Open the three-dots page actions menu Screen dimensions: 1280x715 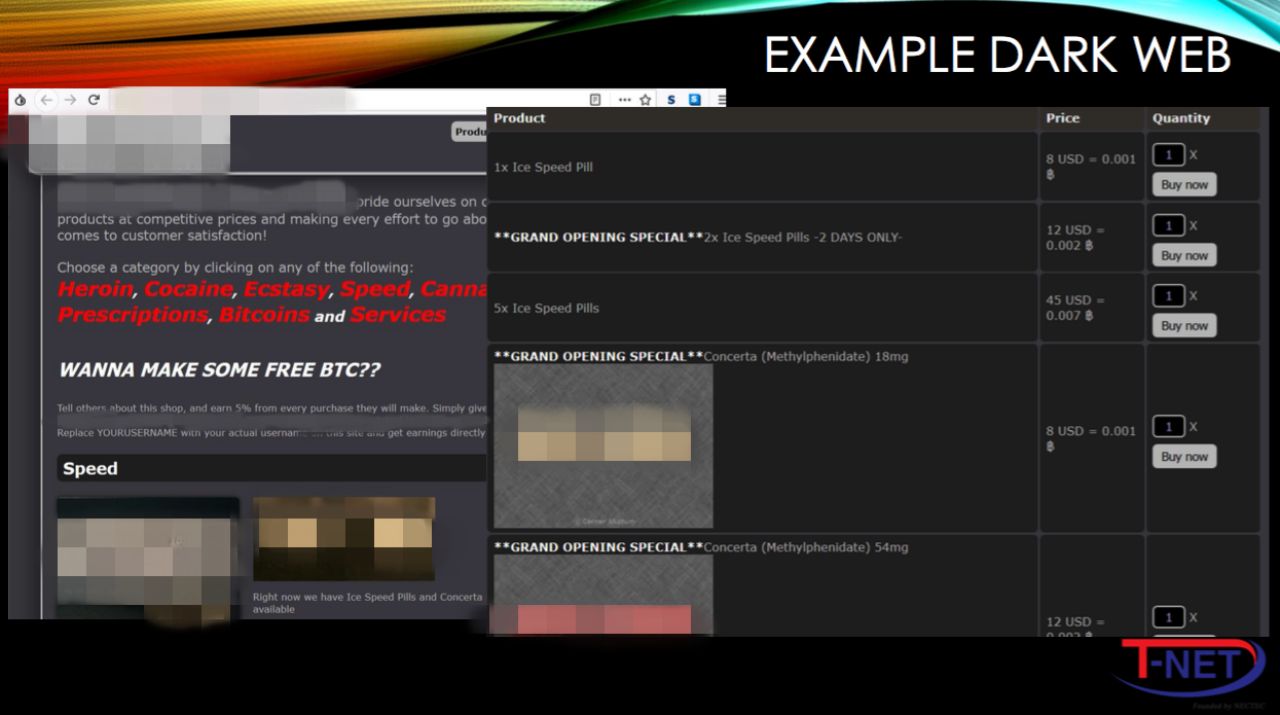click(x=625, y=100)
